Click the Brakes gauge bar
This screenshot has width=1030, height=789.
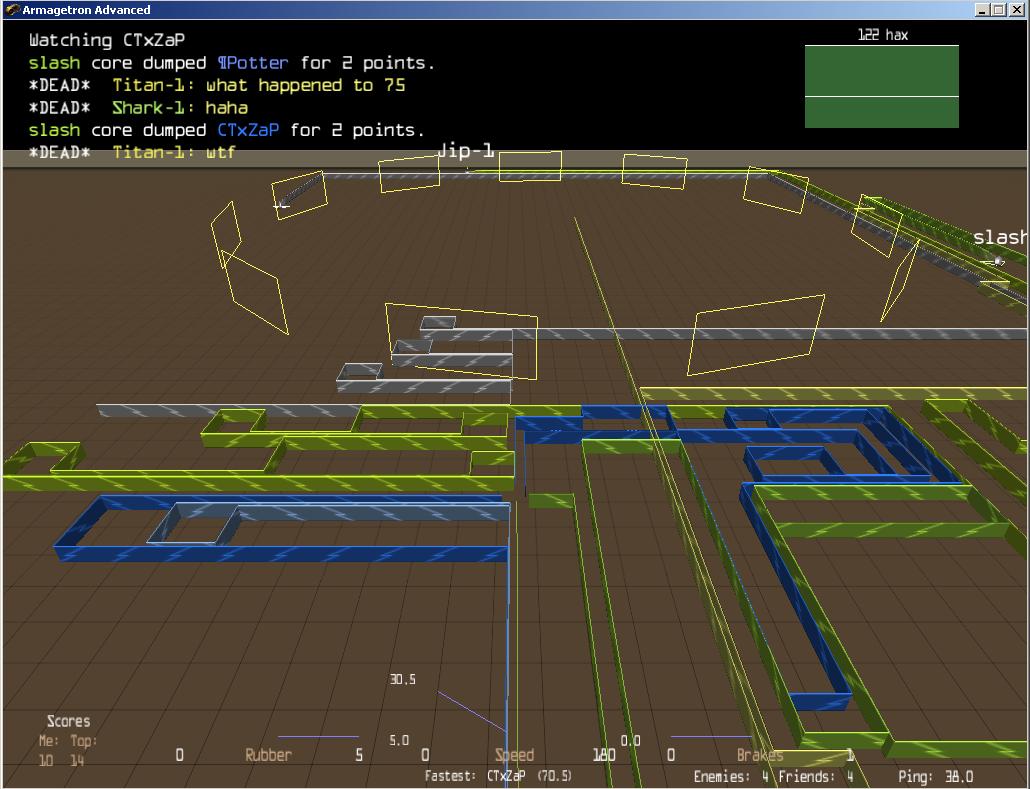click(710, 736)
